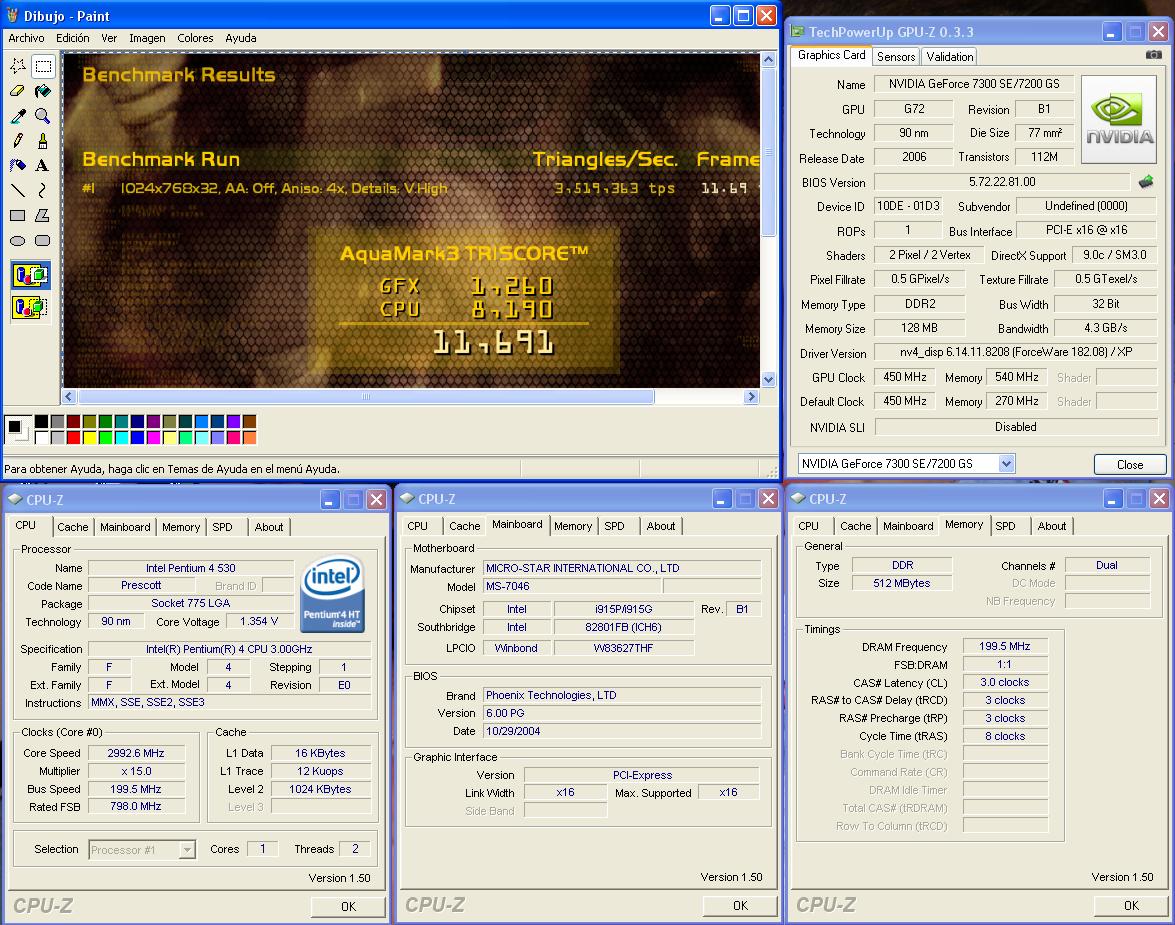The image size is (1175, 925).
Task: Open the About tab in the middle CPU-Z window
Action: (x=661, y=526)
